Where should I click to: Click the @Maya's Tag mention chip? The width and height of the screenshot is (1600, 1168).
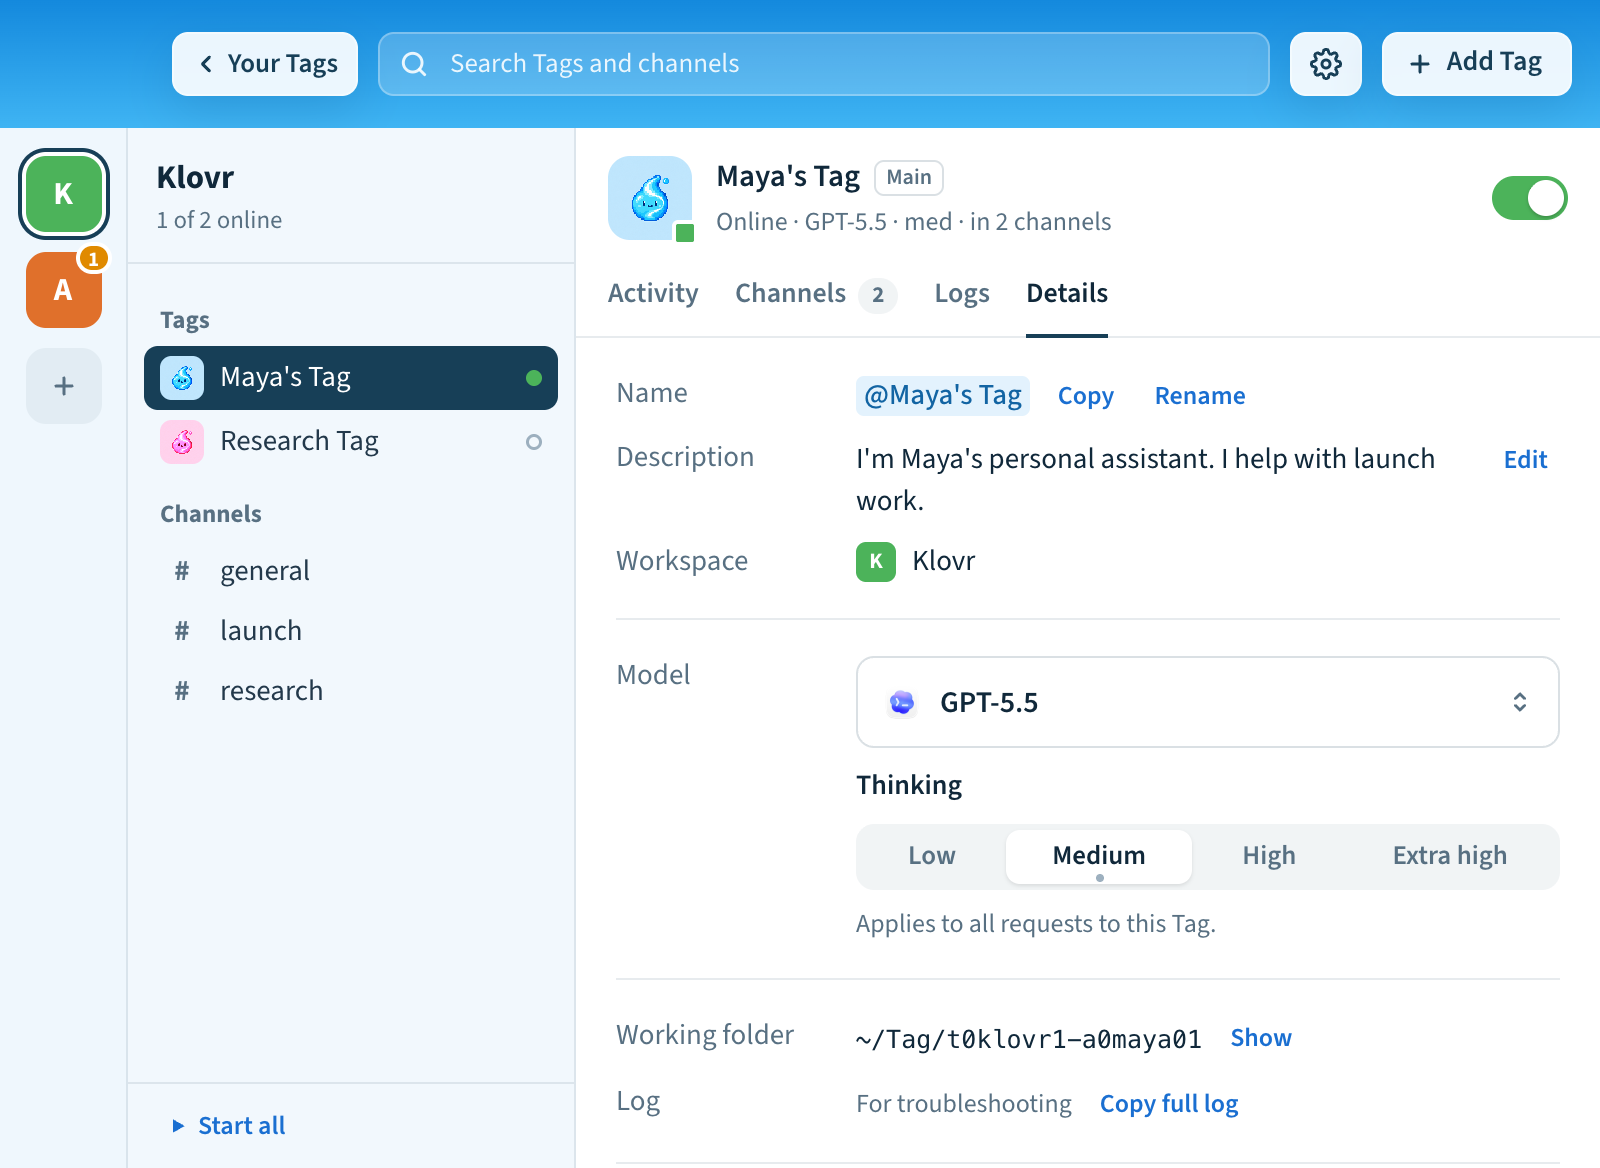pyautogui.click(x=943, y=396)
